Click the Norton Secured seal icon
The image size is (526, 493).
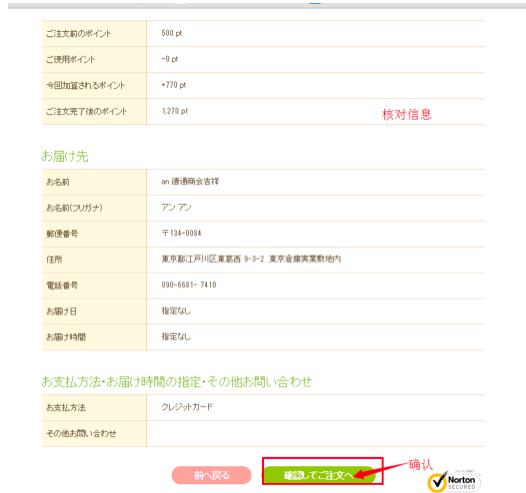454,481
